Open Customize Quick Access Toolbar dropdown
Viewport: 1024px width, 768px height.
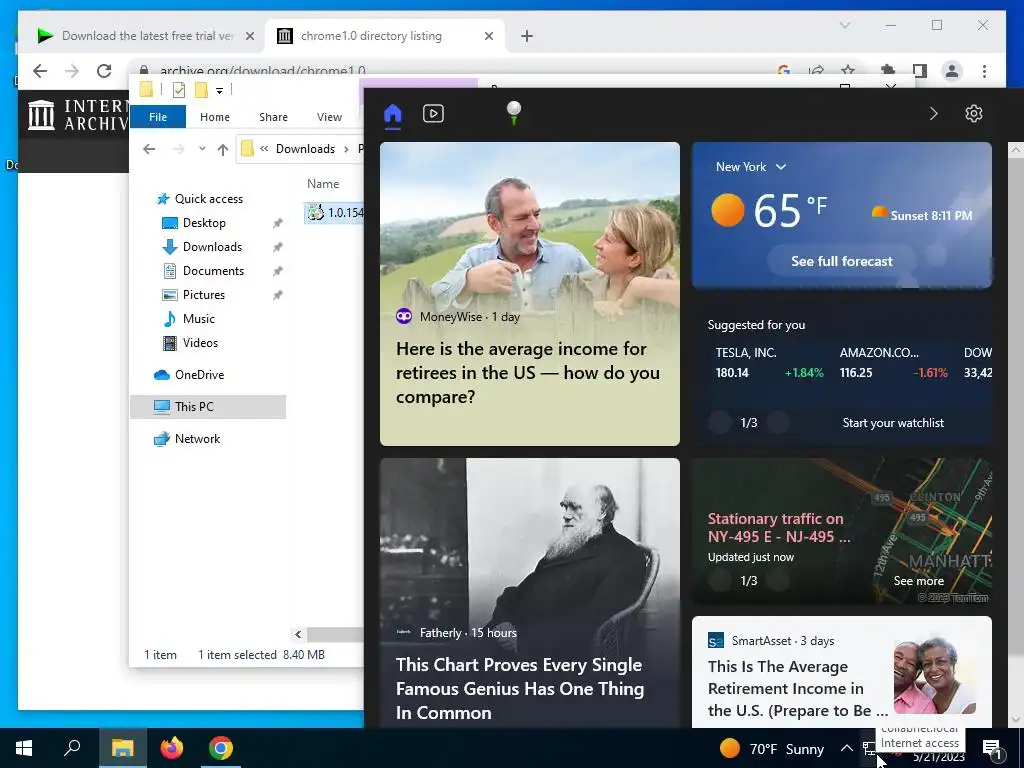point(219,91)
